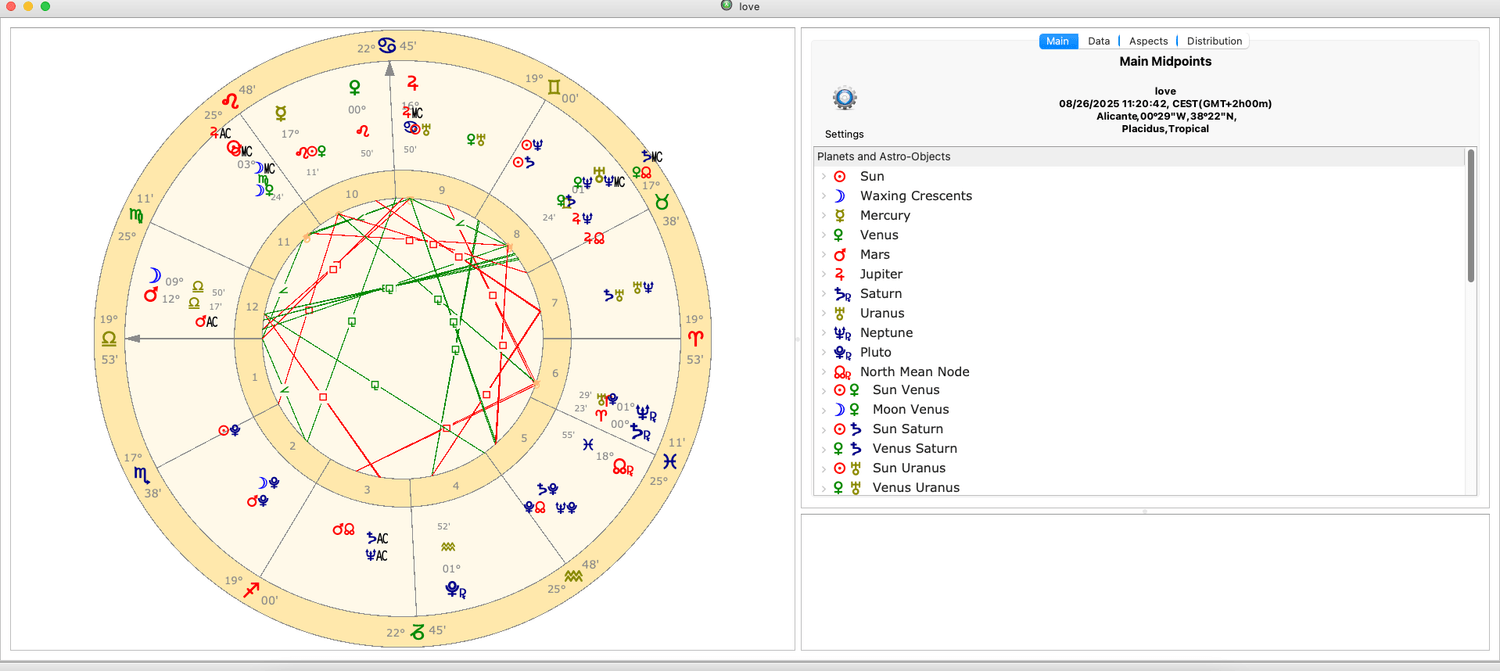Image resolution: width=1500 pixels, height=671 pixels.
Task: Select the Moon Venus midpoint entry
Action: [910, 410]
